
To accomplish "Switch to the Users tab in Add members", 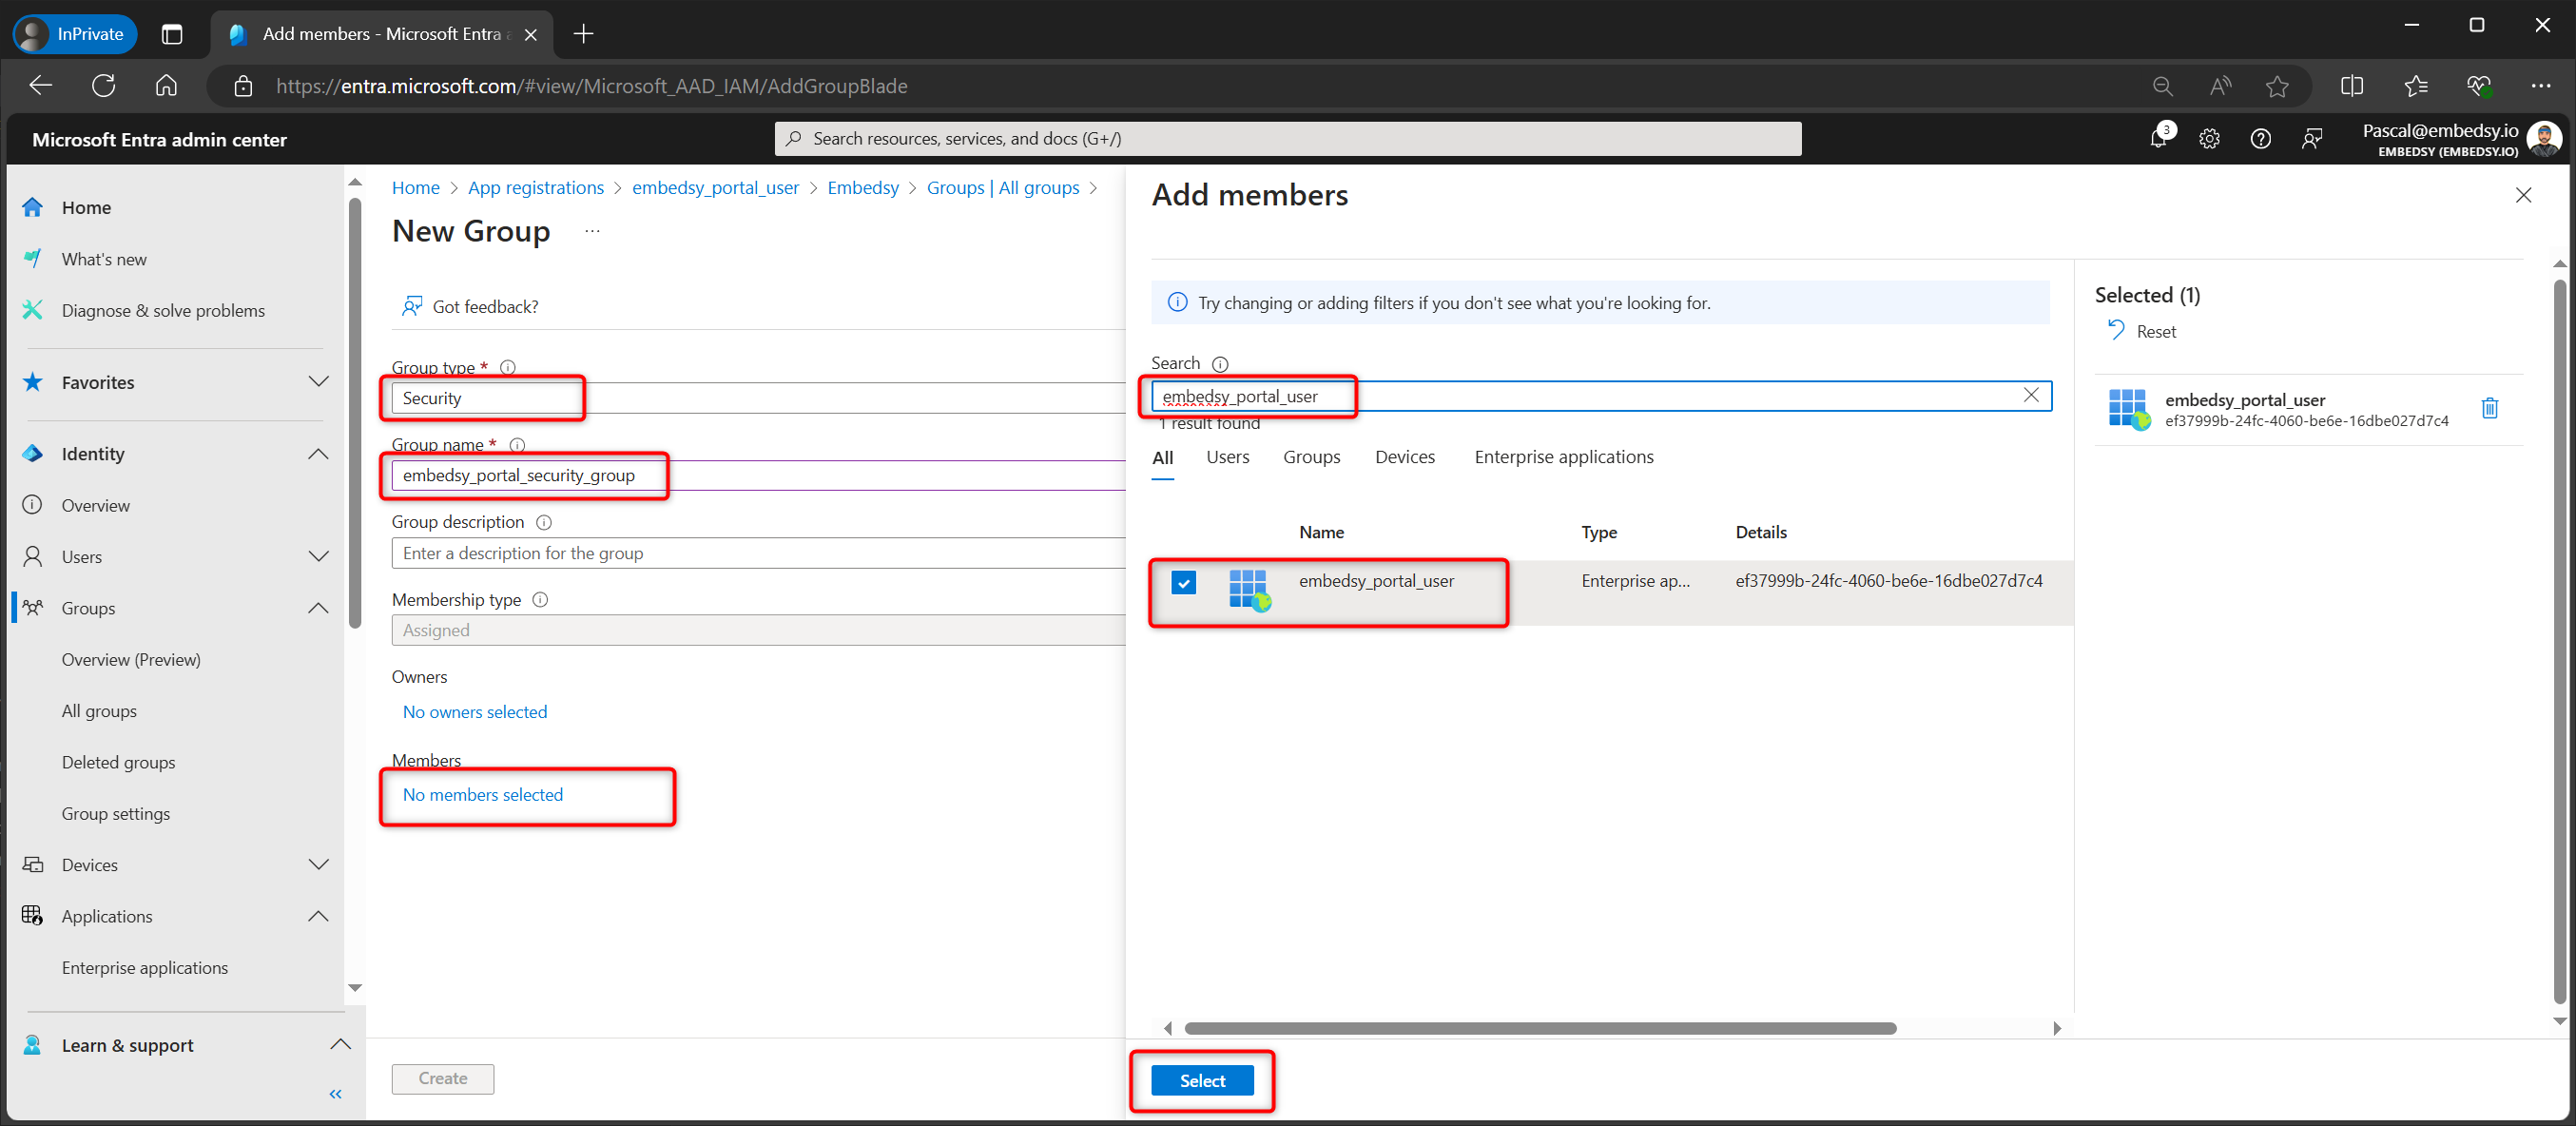I will 1227,457.
